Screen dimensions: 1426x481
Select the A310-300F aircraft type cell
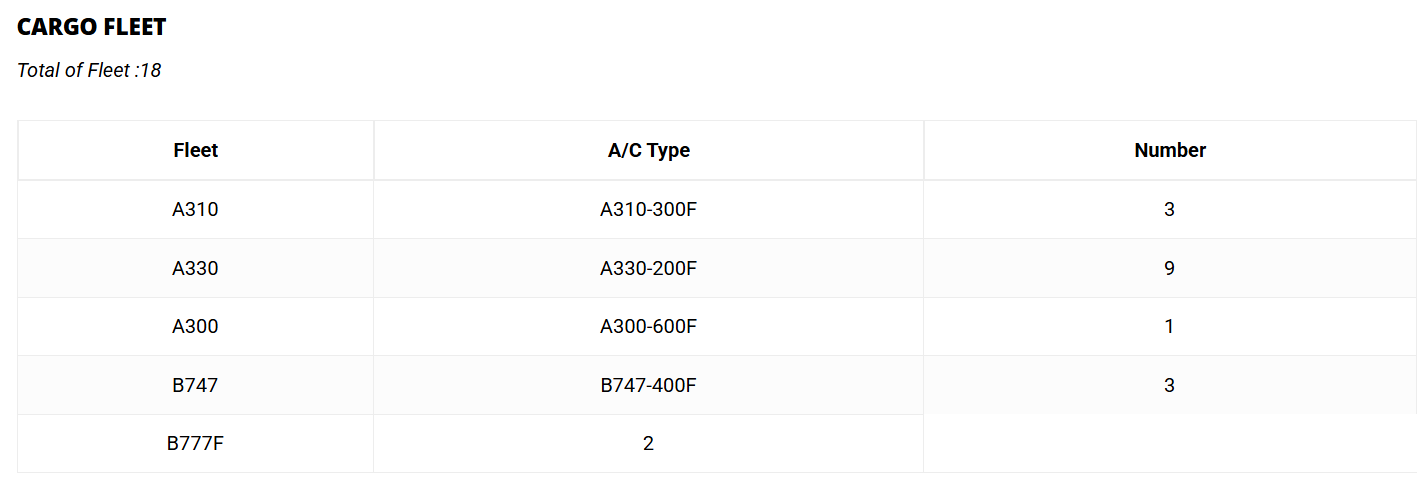tap(648, 210)
